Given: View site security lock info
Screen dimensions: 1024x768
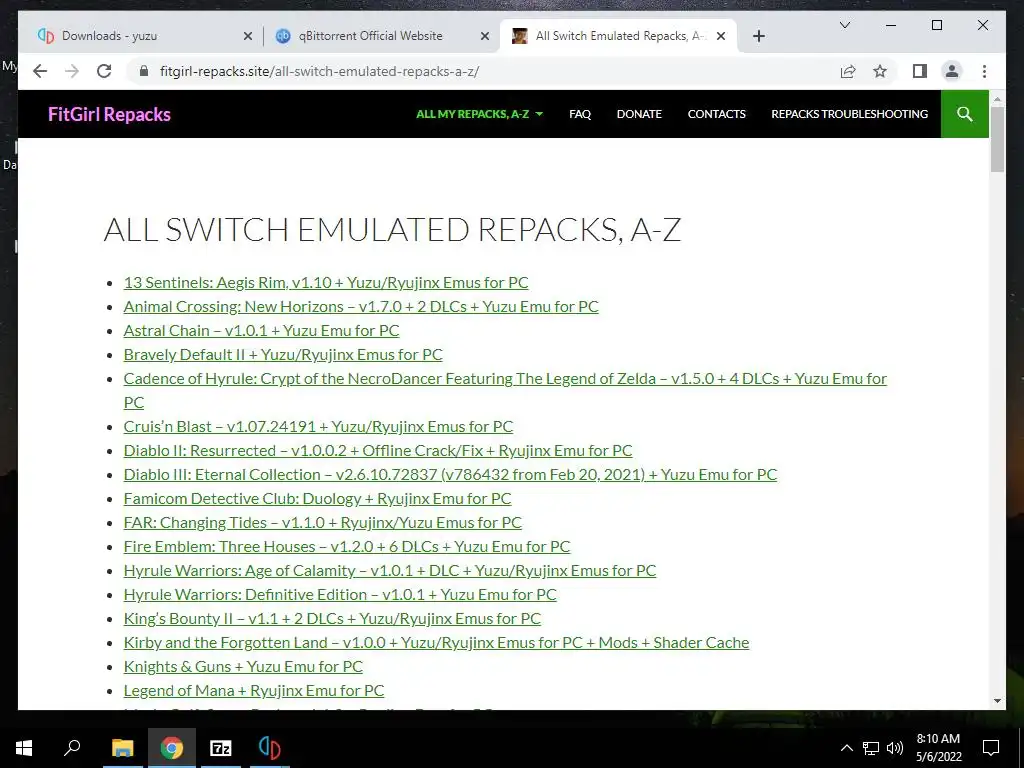Looking at the screenshot, I should pos(144,71).
